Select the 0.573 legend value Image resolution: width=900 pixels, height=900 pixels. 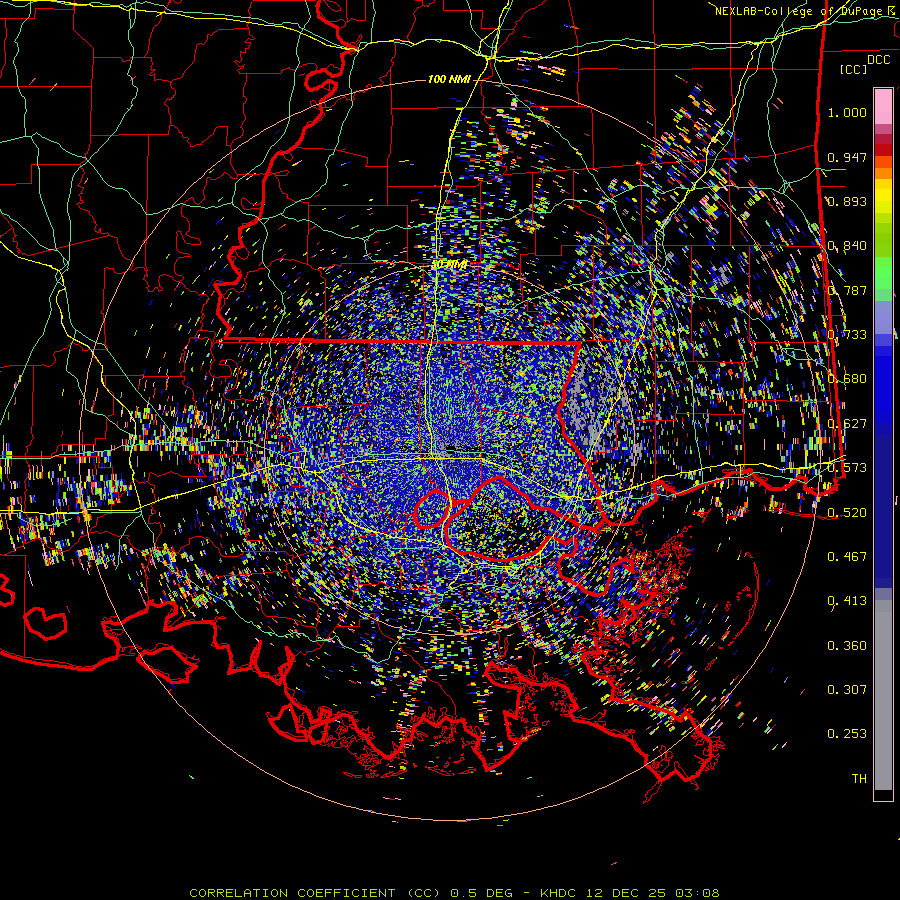pyautogui.click(x=847, y=468)
